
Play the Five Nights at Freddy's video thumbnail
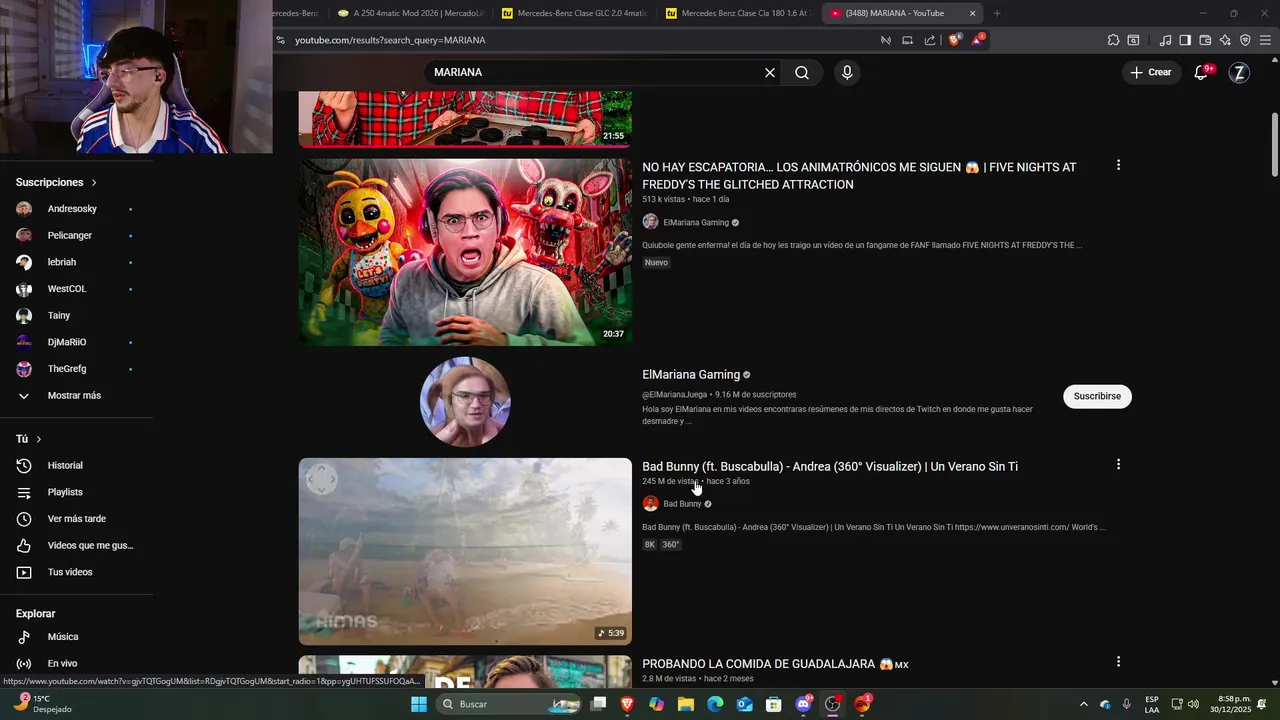click(x=465, y=252)
